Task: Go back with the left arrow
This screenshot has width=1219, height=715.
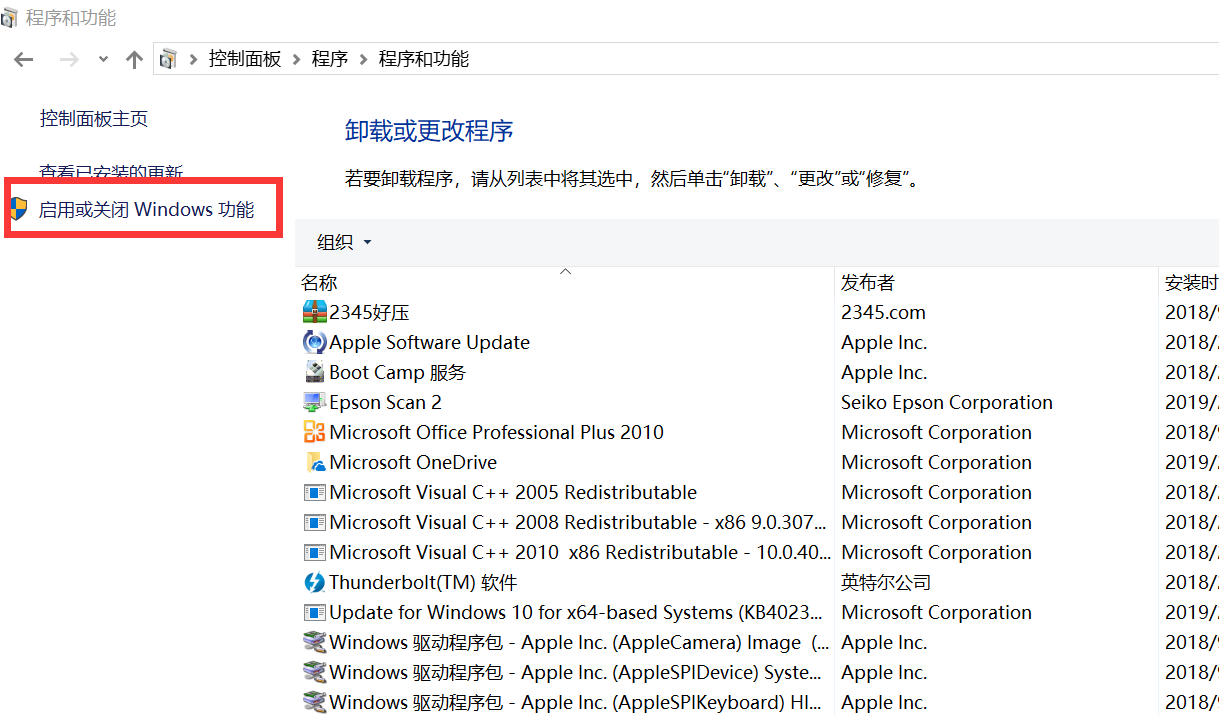Action: coord(24,60)
